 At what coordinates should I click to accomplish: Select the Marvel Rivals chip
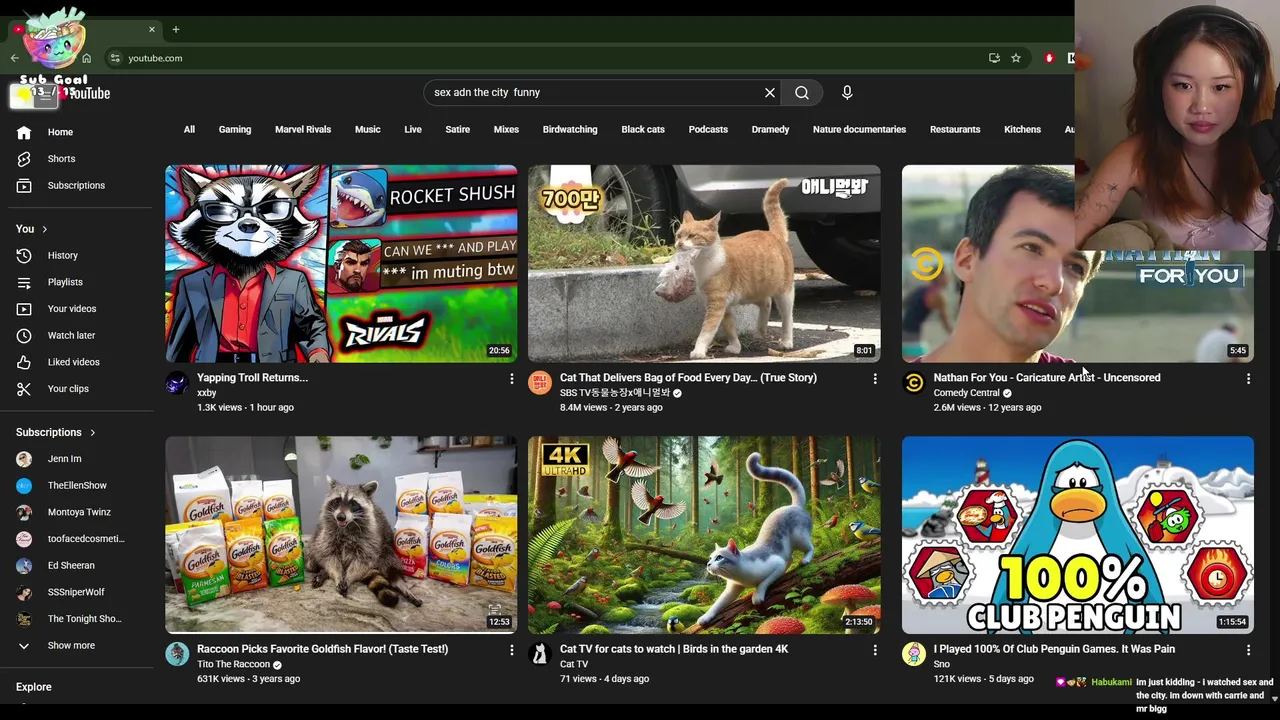(x=303, y=130)
